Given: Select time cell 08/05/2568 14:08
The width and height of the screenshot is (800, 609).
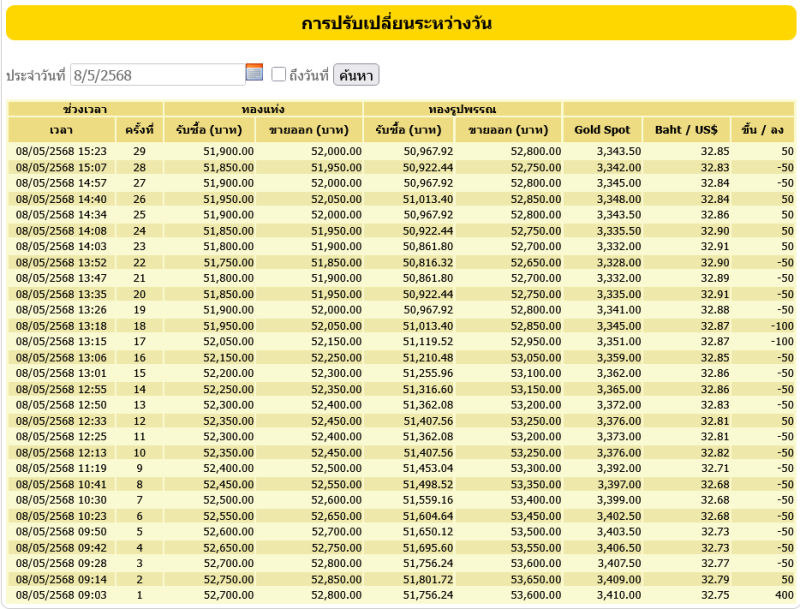Looking at the screenshot, I should point(61,231).
